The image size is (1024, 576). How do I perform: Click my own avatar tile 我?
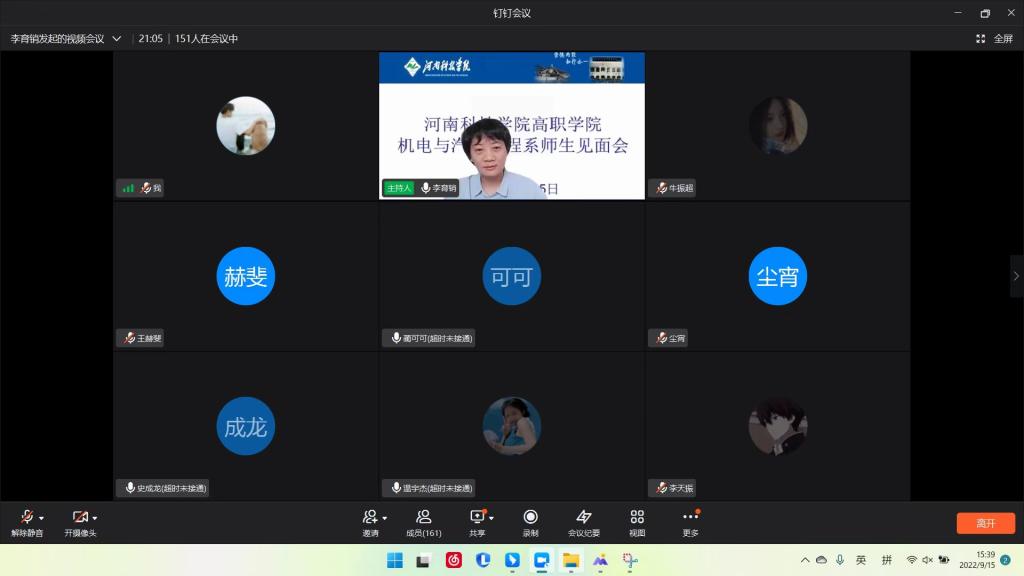click(246, 125)
